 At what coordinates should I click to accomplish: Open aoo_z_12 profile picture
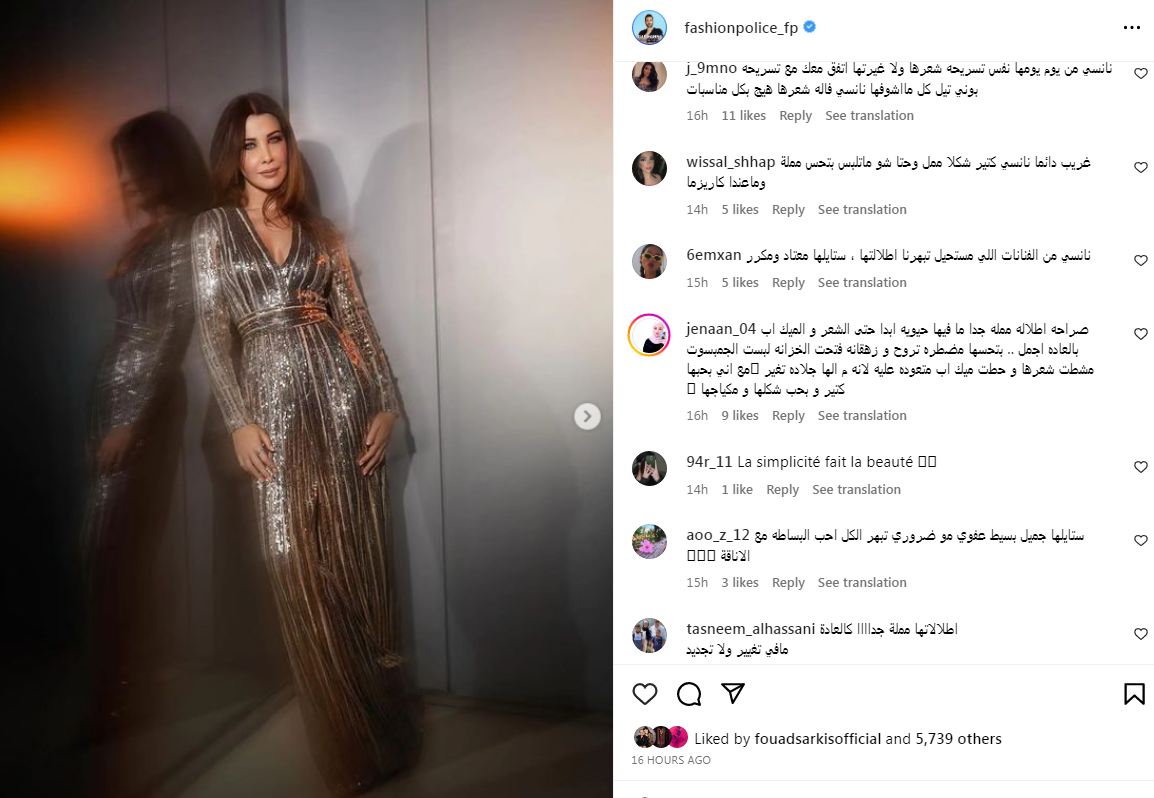pos(649,542)
